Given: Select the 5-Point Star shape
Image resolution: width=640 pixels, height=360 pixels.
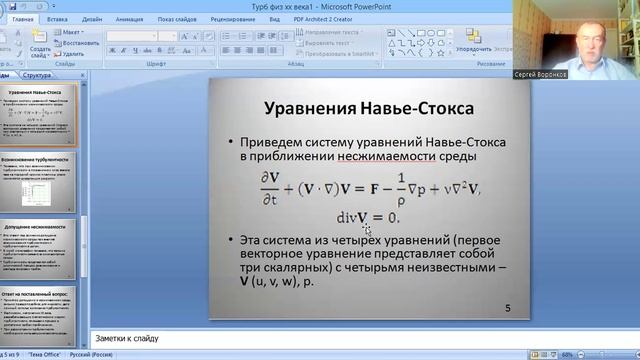Looking at the screenshot, I should coord(440,53).
